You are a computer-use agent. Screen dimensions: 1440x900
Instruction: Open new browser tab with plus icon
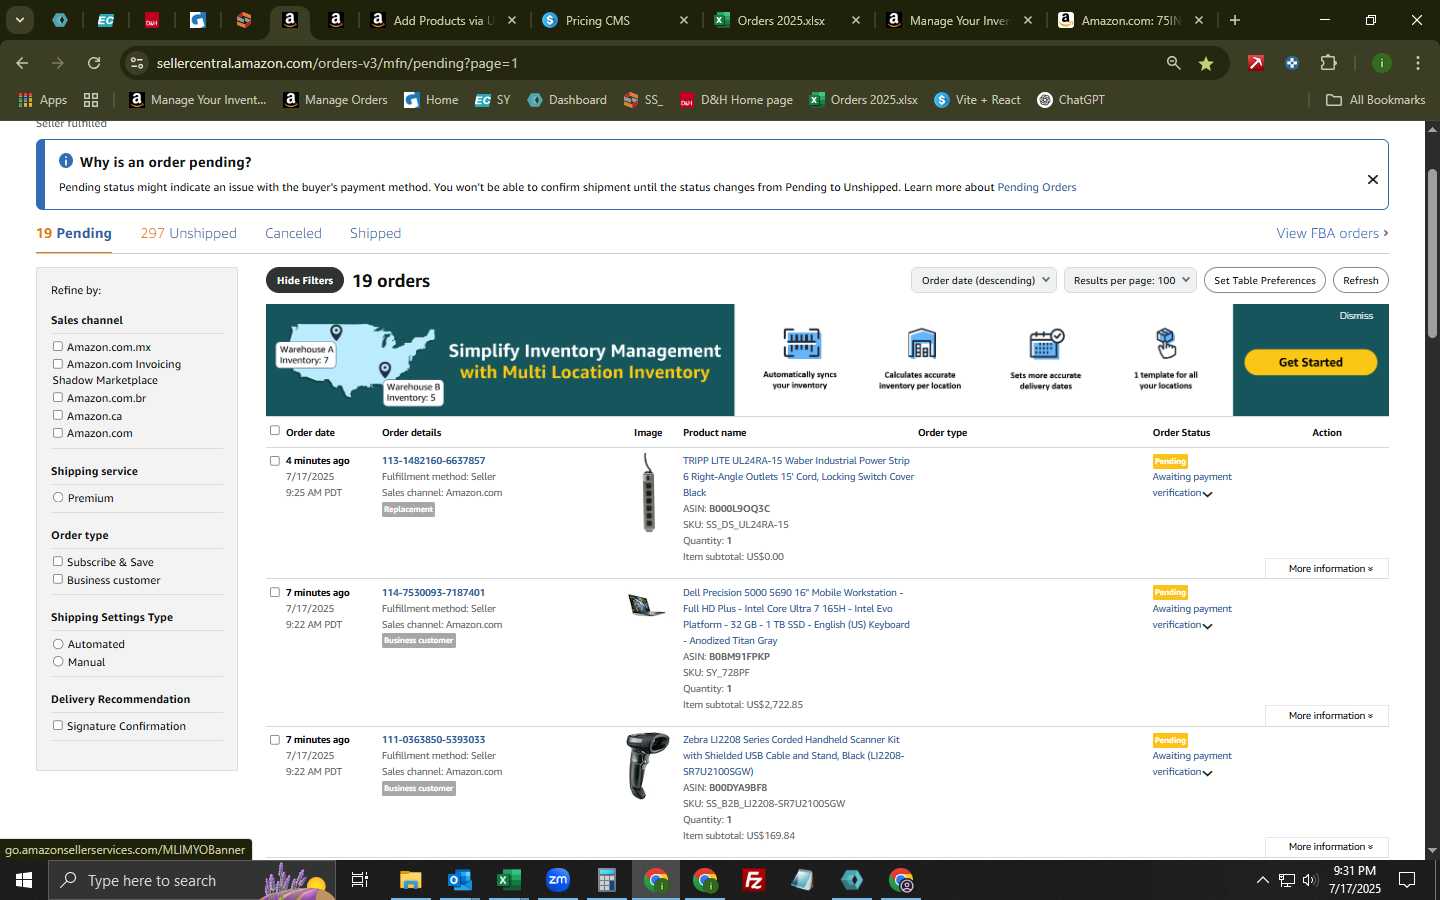1235,20
